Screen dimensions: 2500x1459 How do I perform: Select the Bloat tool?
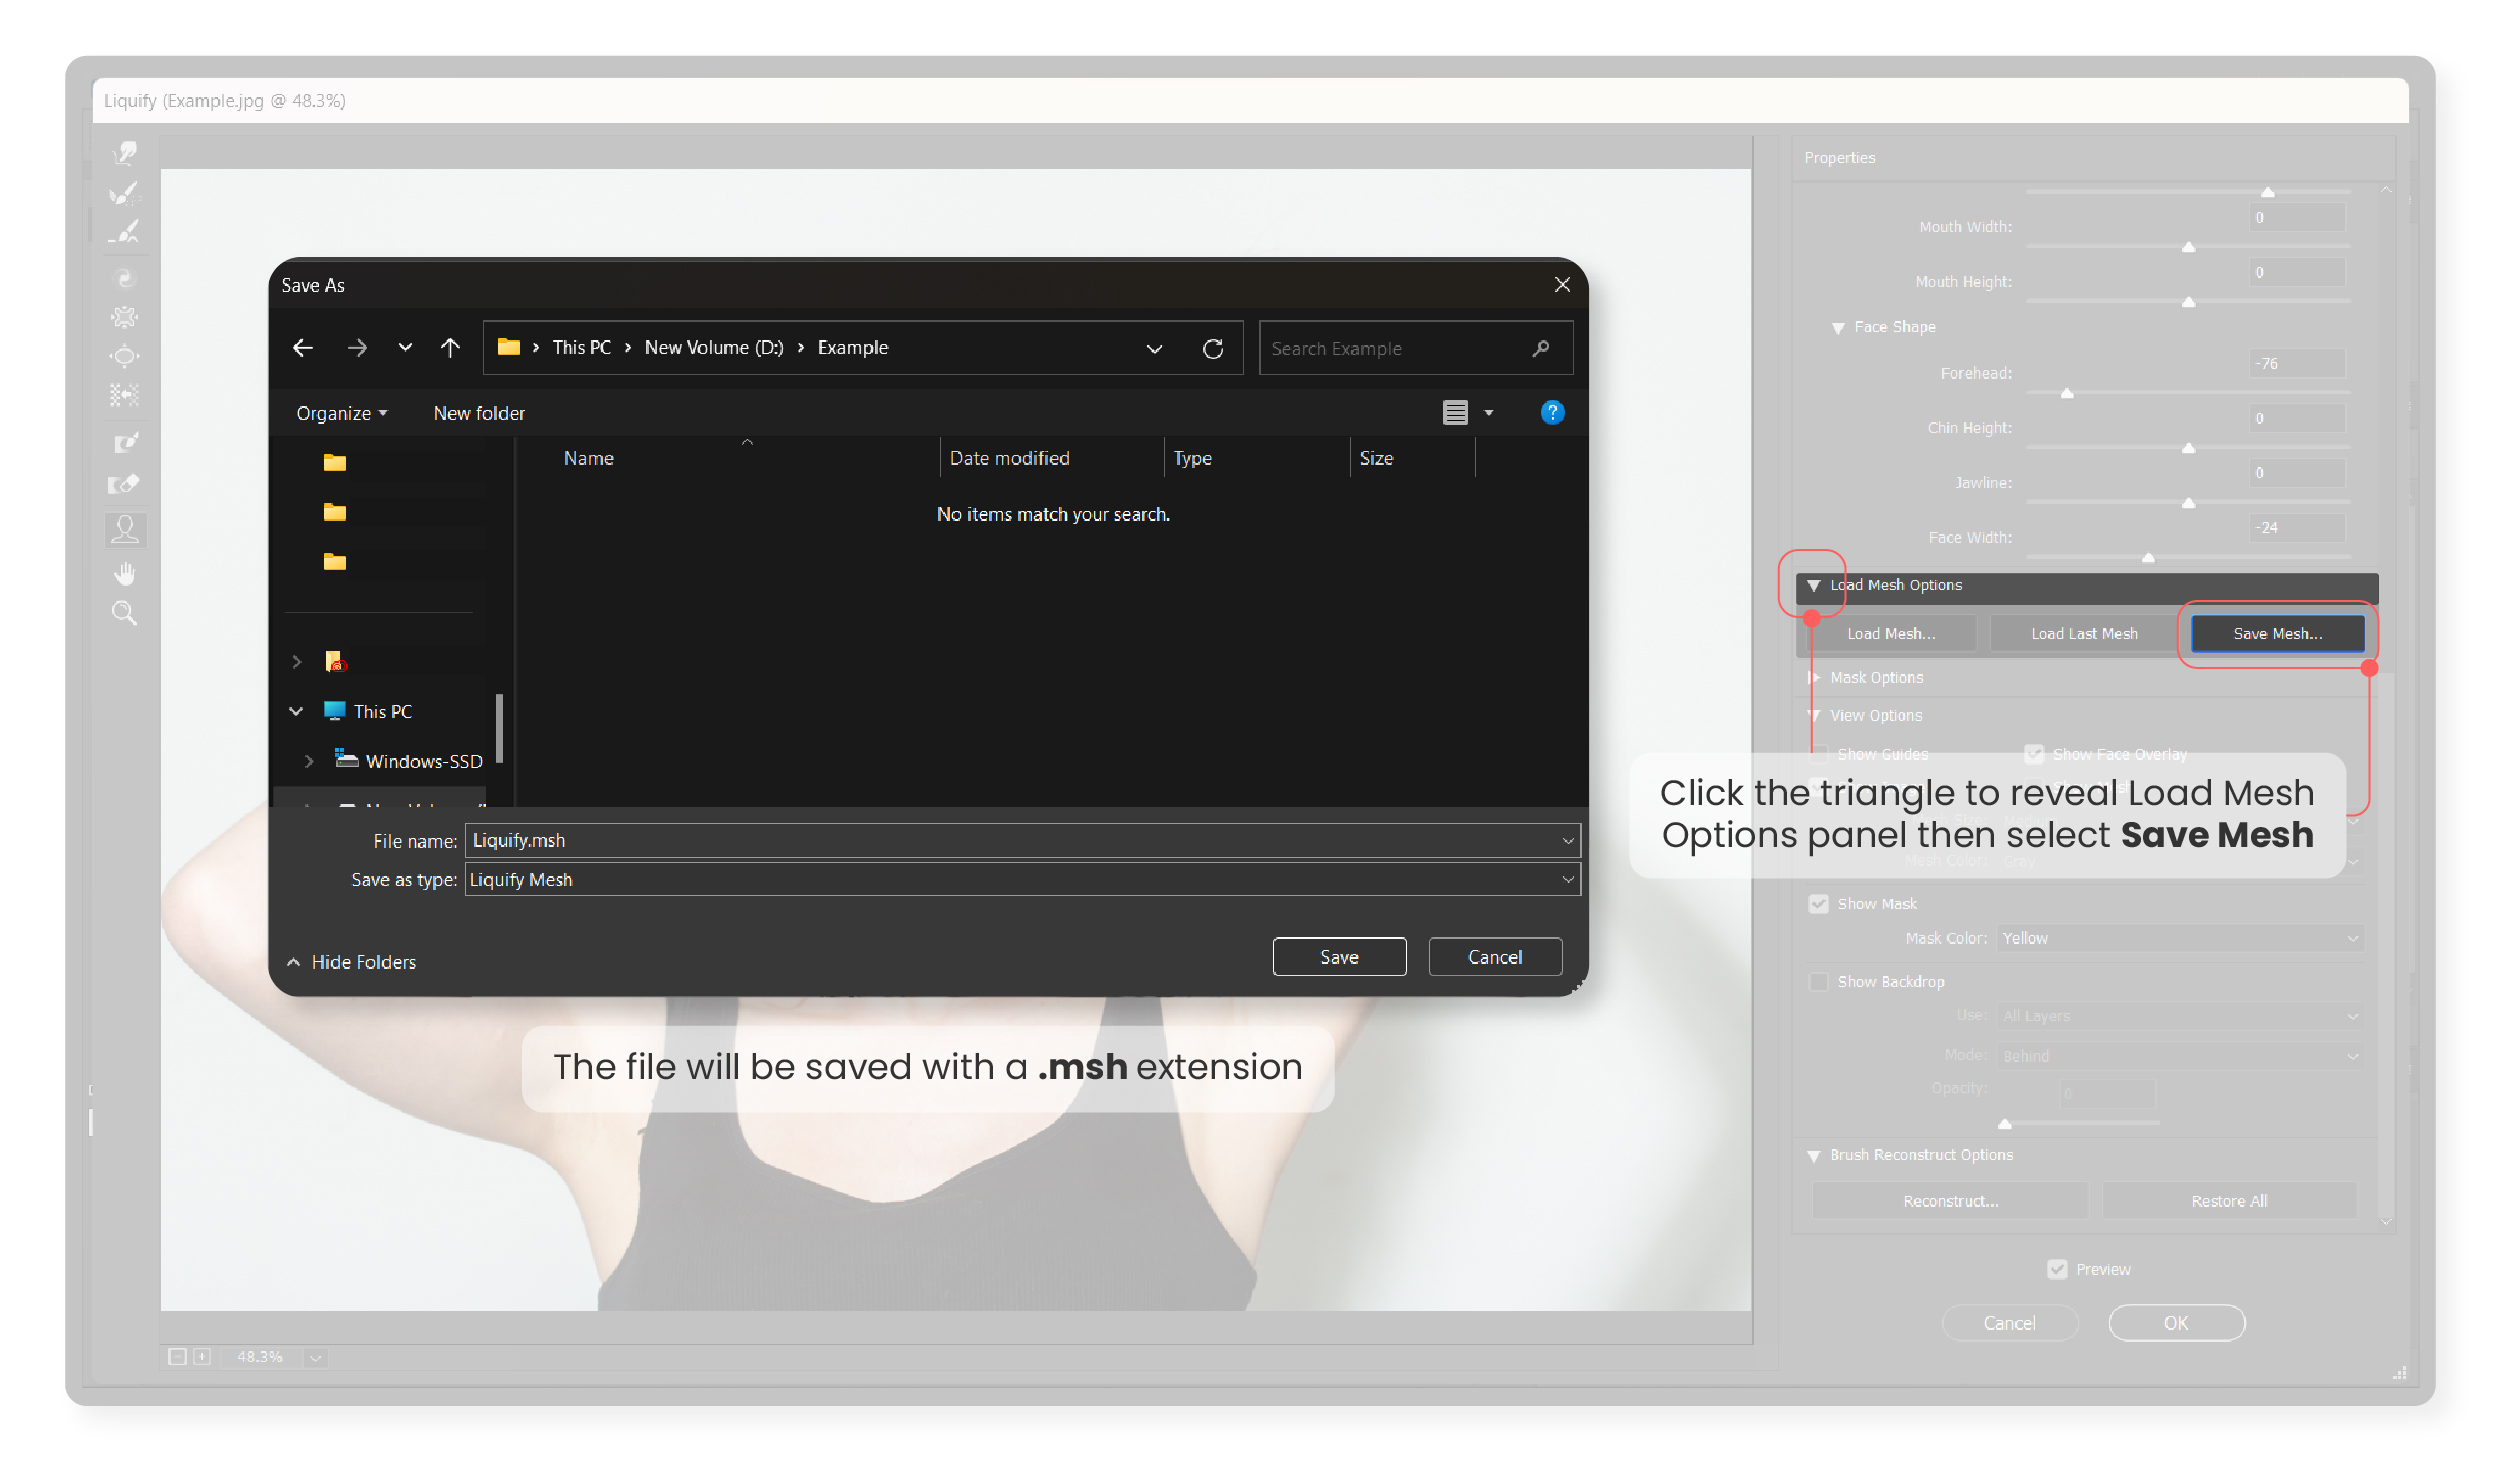(125, 356)
